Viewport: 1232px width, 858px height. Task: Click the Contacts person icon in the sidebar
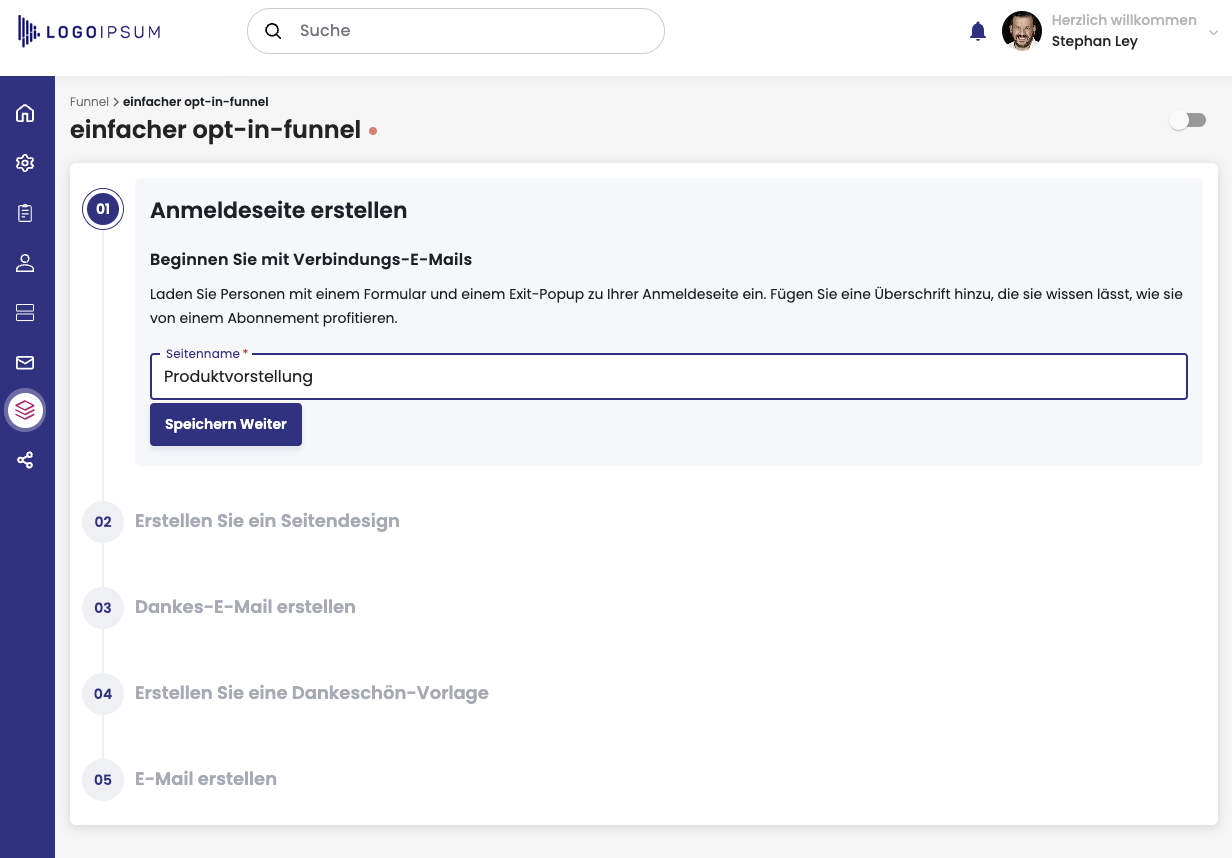tap(25, 262)
